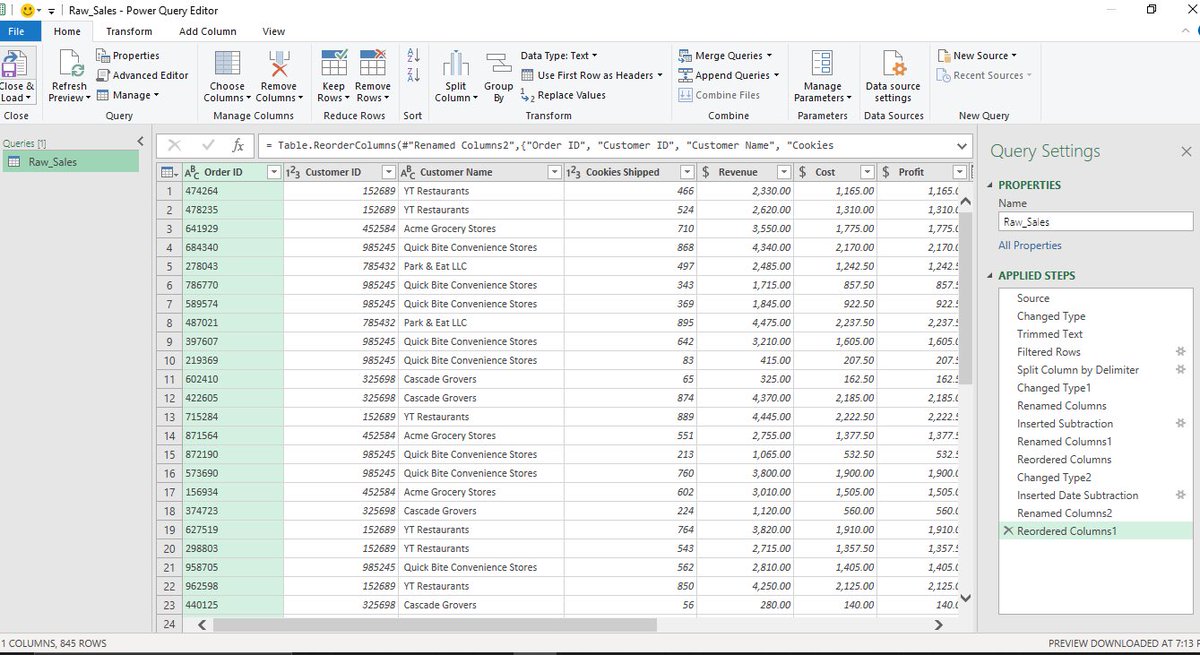Click the Park & Eat LLC cell in row 5

coord(480,266)
